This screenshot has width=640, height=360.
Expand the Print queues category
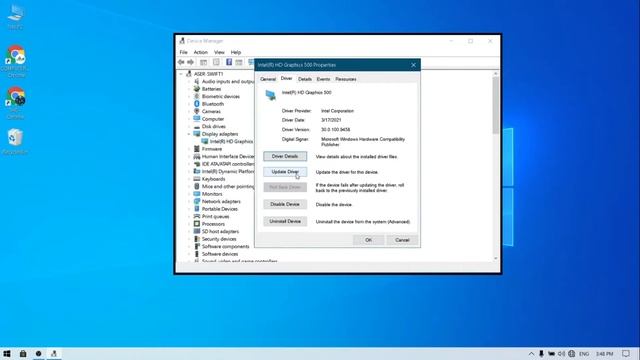tap(189, 216)
